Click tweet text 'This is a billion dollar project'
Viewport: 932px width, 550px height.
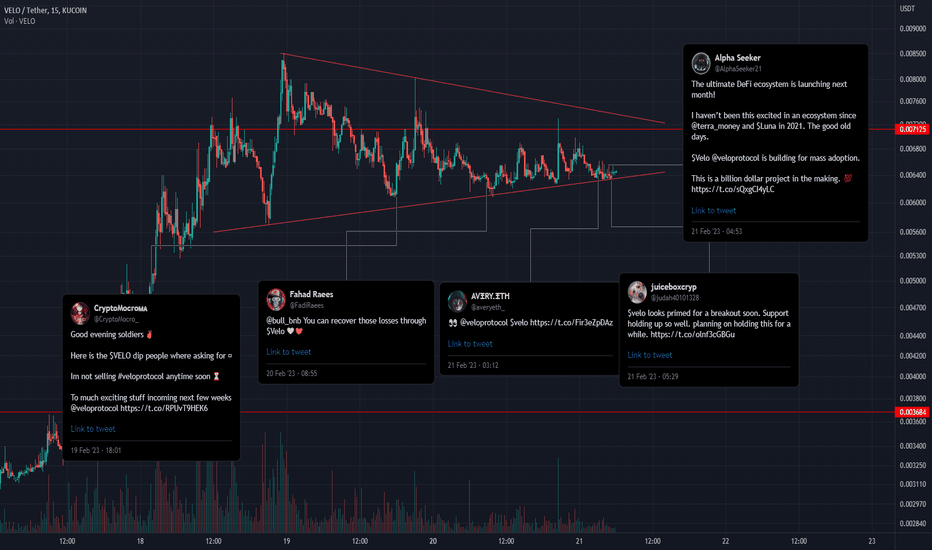(x=745, y=178)
